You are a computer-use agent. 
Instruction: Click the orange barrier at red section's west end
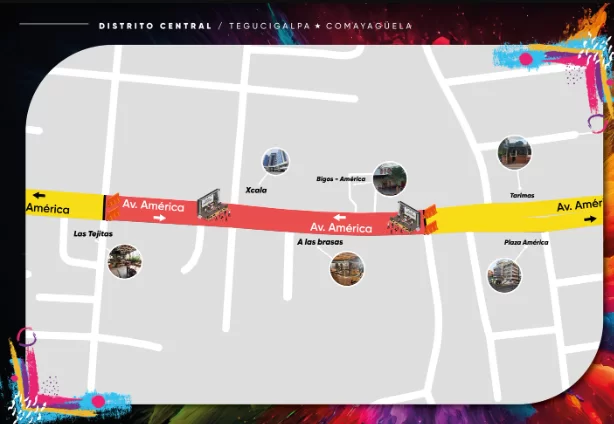(113, 207)
